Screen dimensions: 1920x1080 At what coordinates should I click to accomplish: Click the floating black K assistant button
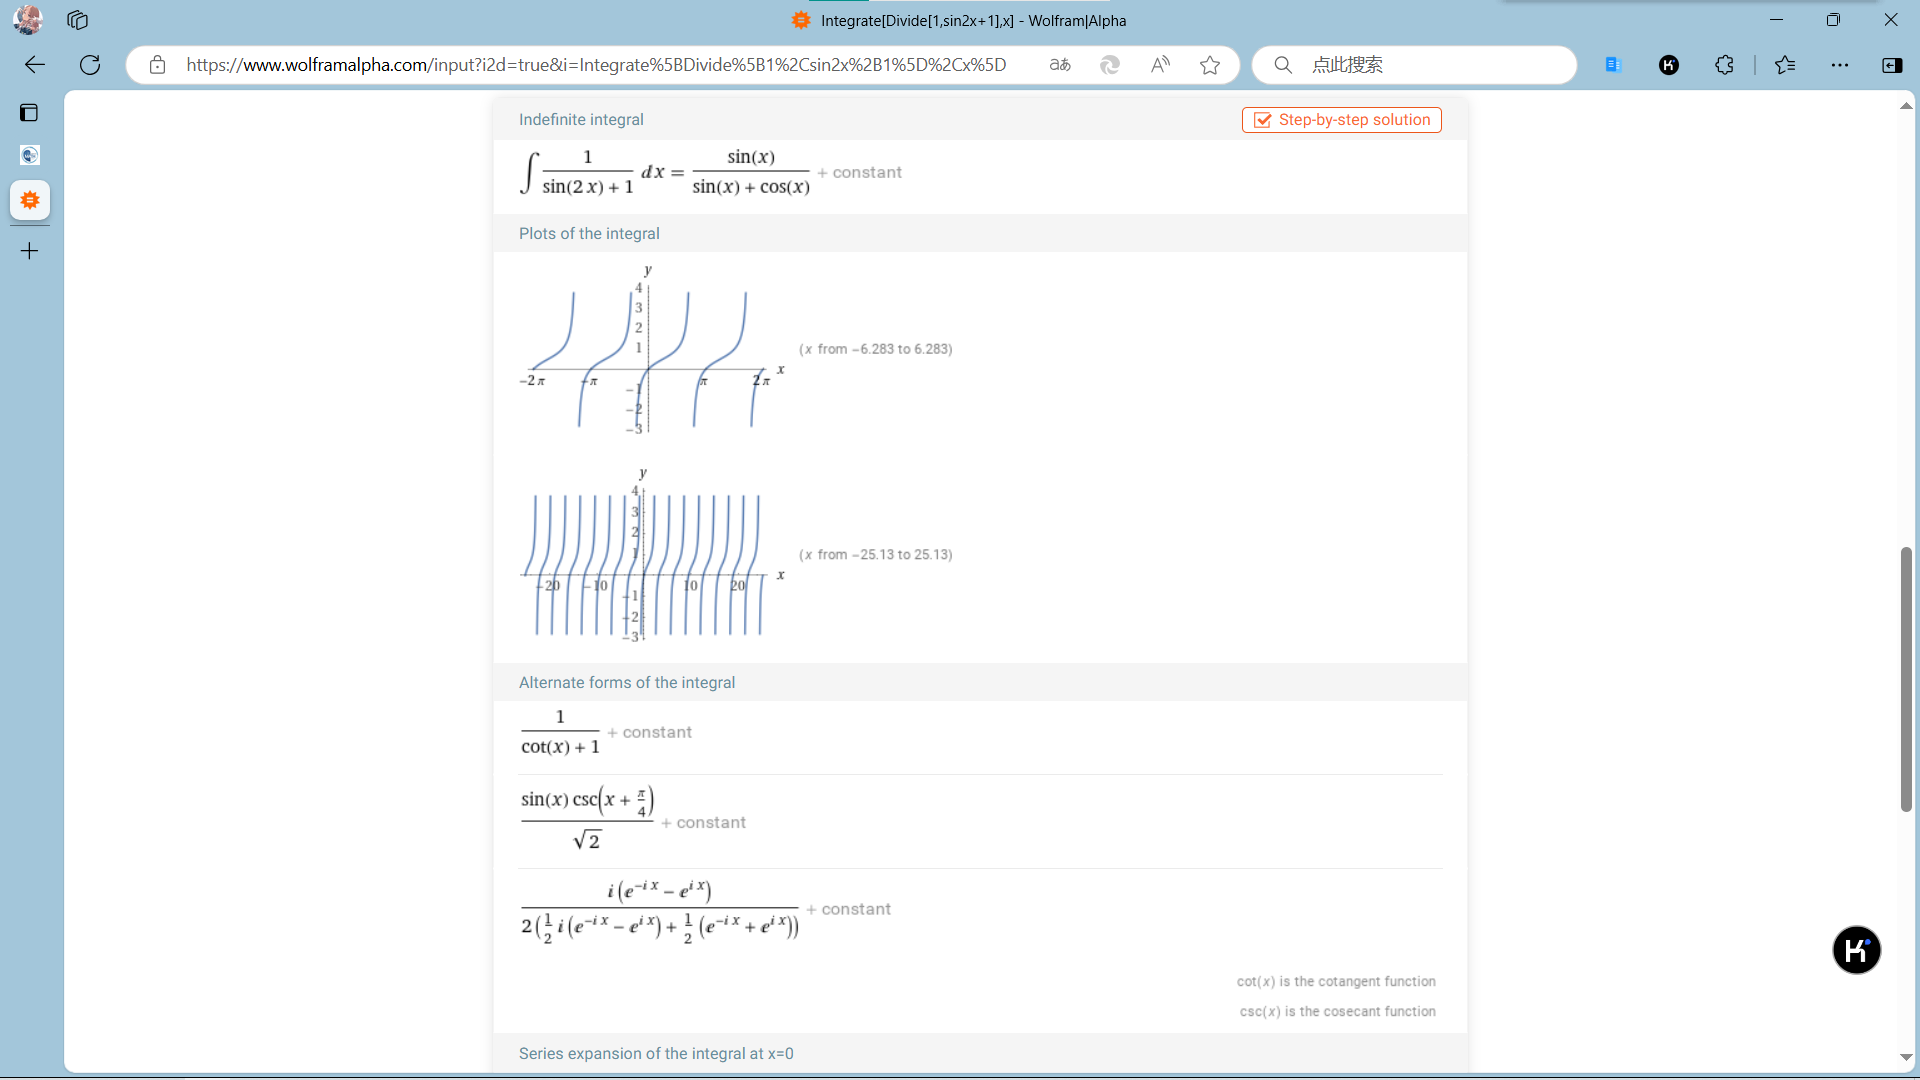click(1856, 950)
